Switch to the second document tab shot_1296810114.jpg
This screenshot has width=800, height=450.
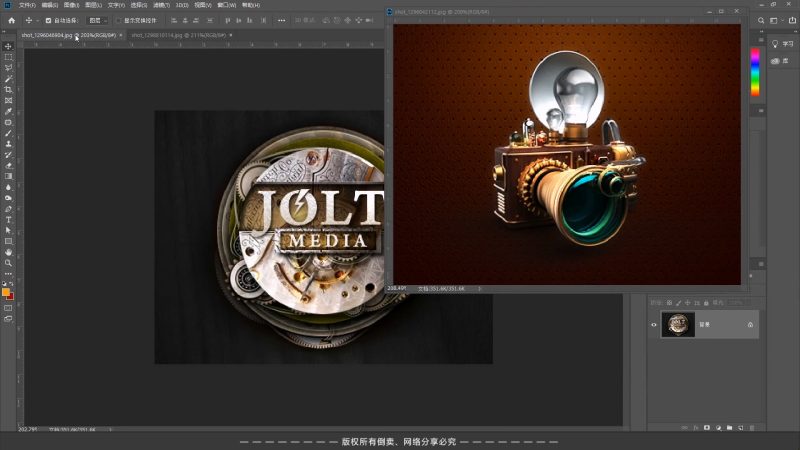tap(165, 35)
